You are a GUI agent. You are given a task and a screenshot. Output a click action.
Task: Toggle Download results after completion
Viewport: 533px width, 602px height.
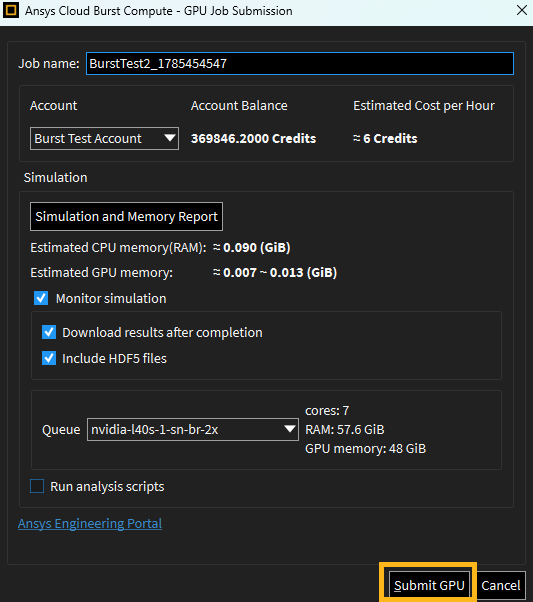click(x=49, y=332)
